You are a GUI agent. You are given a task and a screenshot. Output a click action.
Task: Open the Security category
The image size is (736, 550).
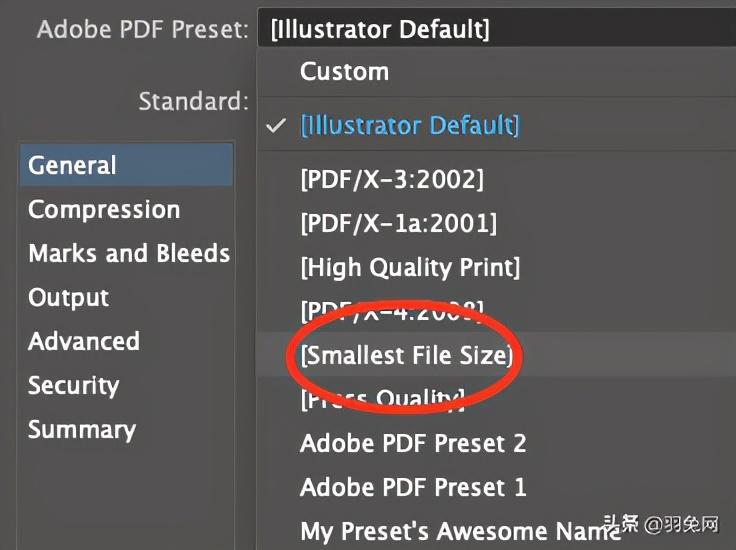pyautogui.click(x=73, y=386)
